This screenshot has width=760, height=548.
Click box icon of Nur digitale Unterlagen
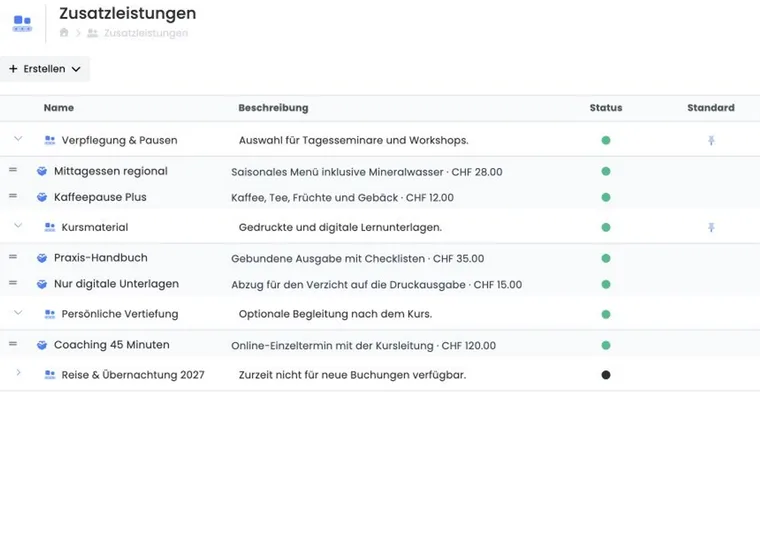tap(42, 284)
